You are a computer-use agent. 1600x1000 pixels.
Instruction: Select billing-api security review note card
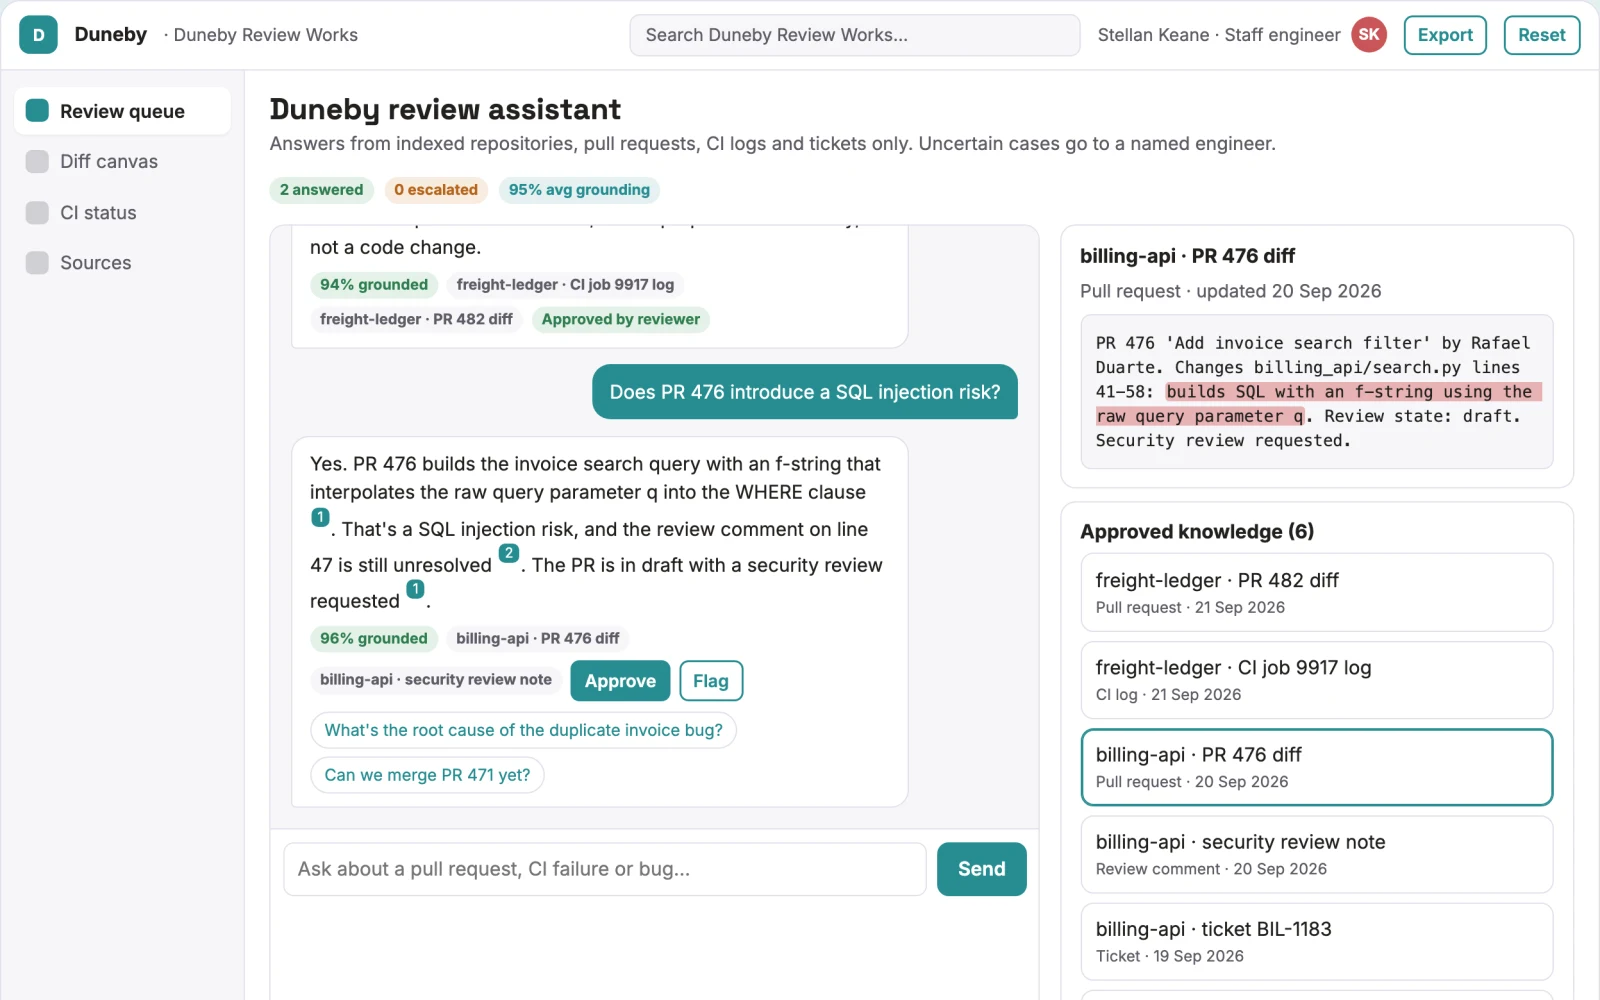(x=1316, y=854)
